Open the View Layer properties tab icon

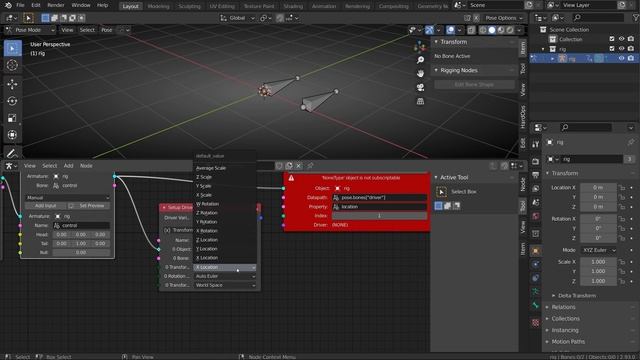click(536, 189)
